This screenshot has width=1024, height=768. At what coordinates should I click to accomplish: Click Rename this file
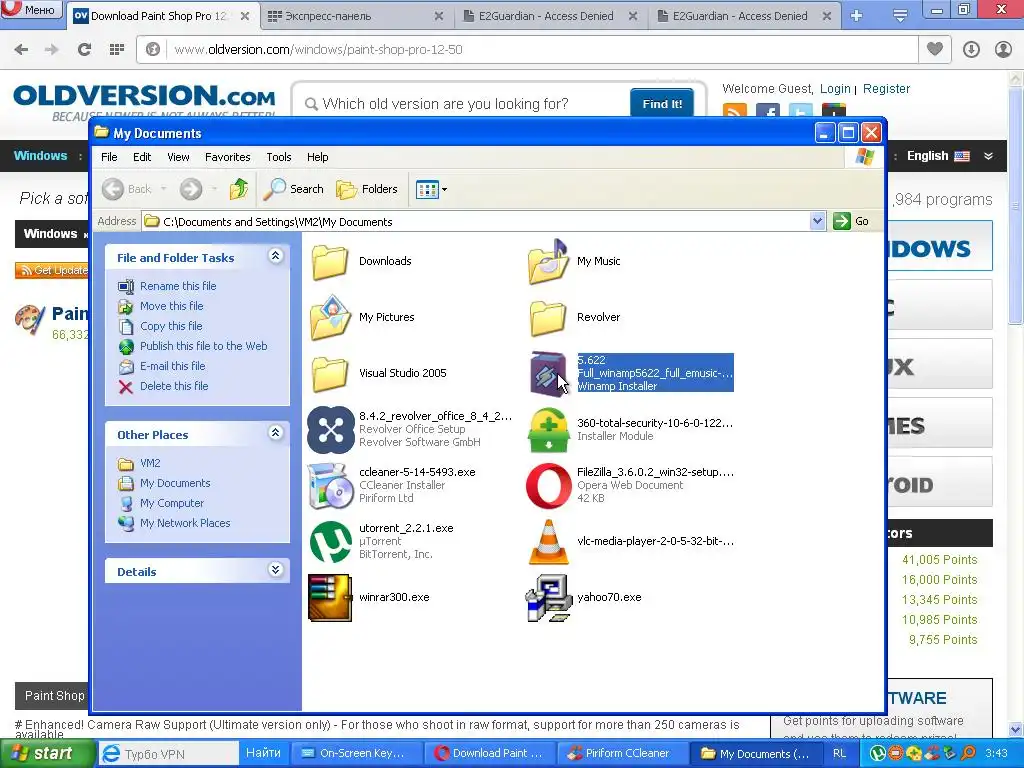(178, 286)
